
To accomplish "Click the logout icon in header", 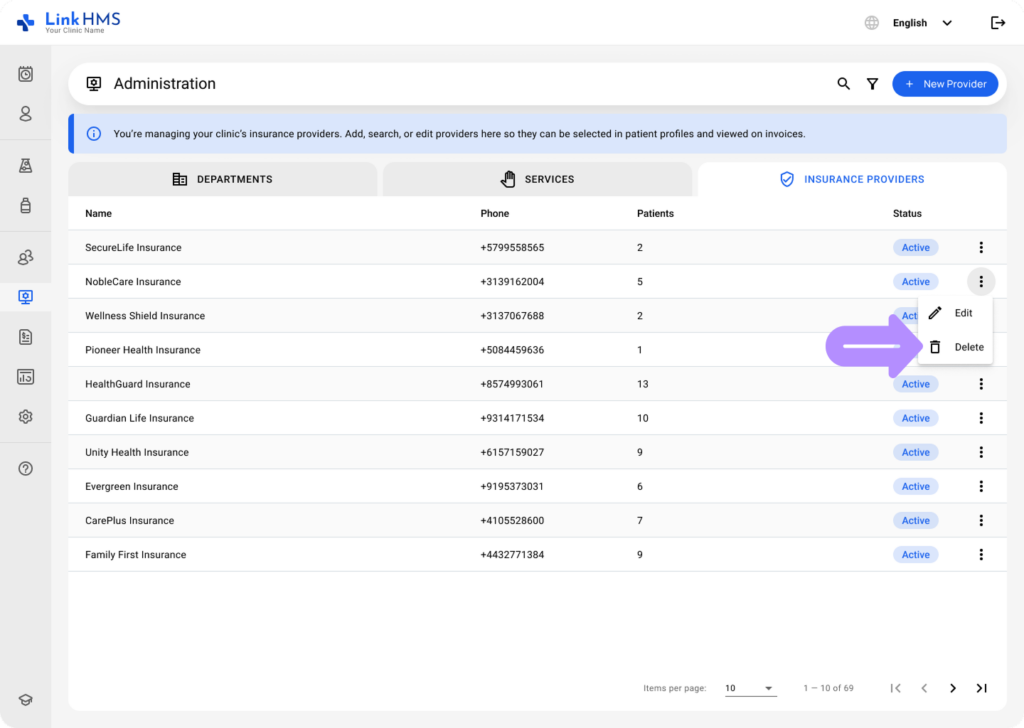I will 998,23.
